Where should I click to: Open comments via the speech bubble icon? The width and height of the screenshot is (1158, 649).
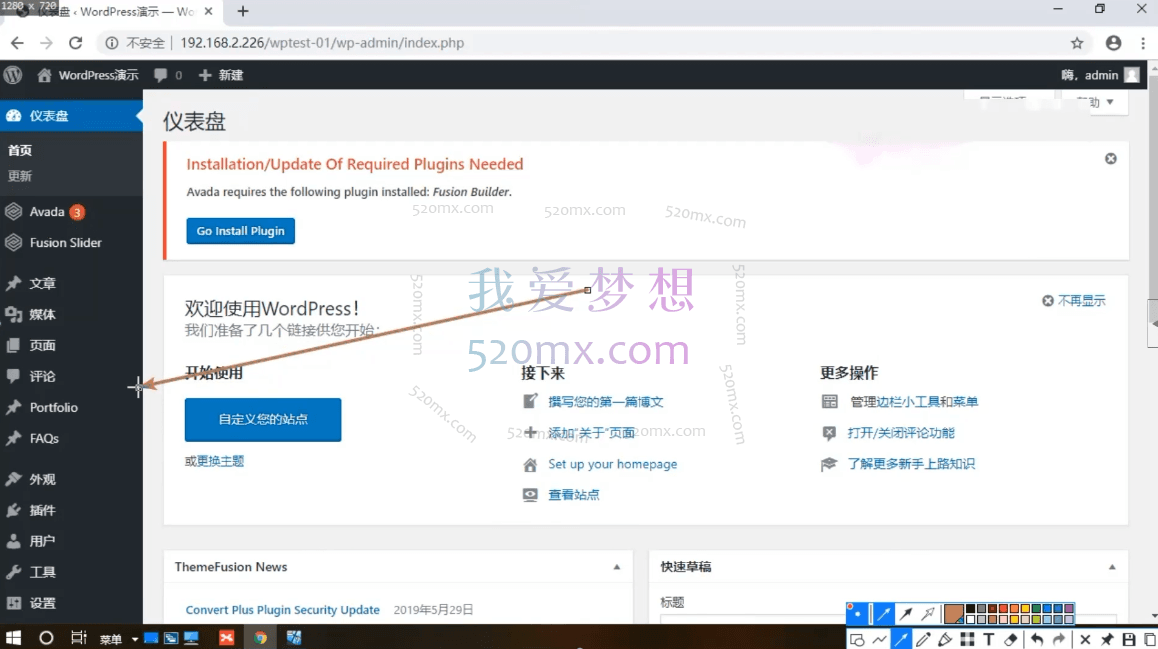(158, 74)
